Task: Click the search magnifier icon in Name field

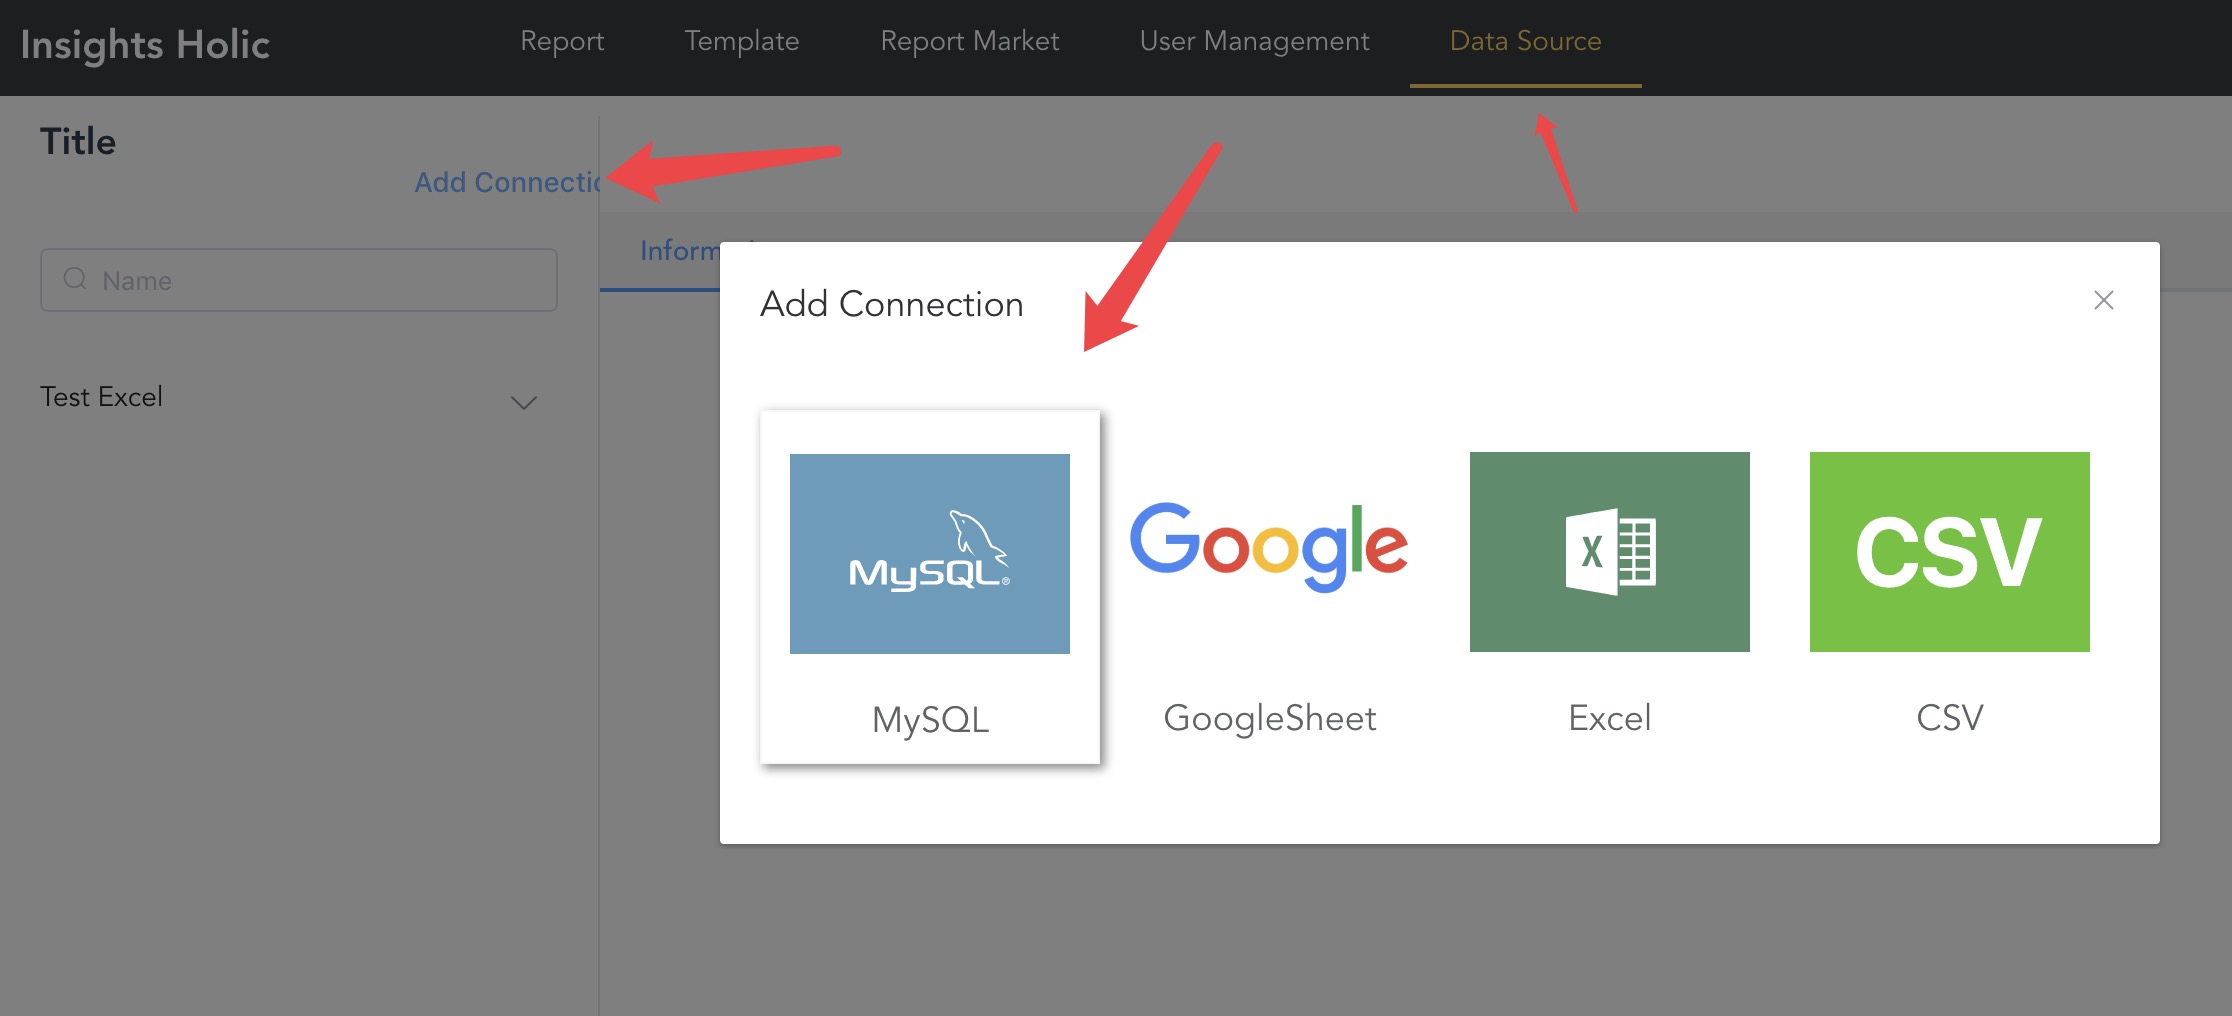Action: [75, 279]
